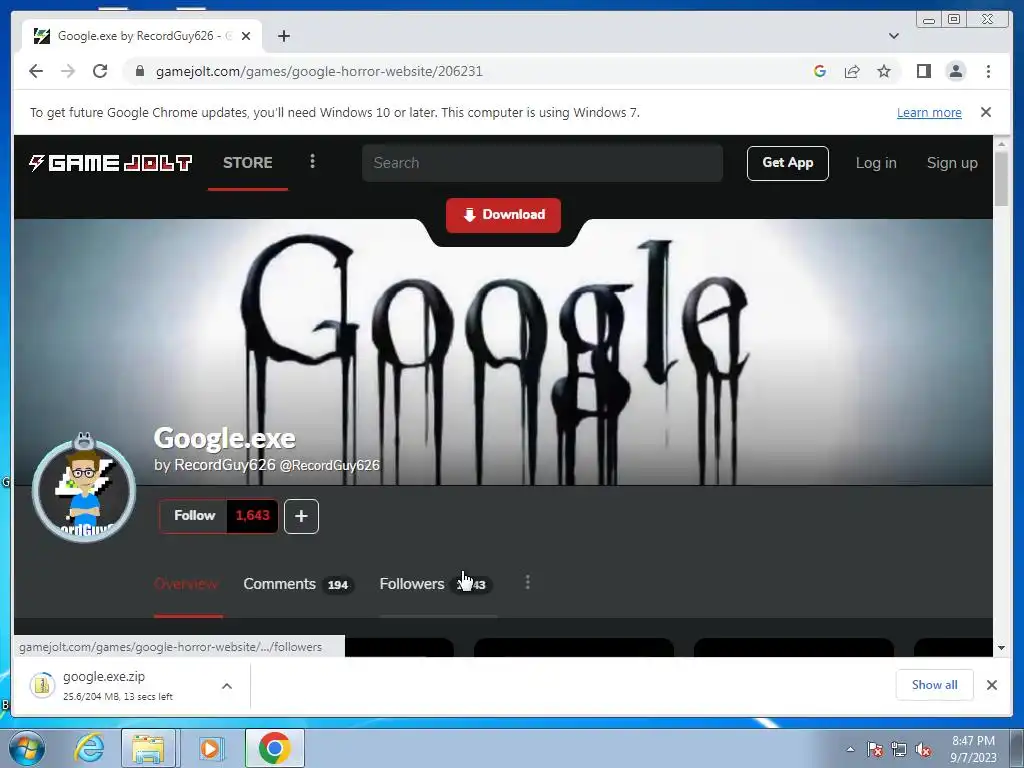1024x768 pixels.
Task: Open the game page tabs more-options dots
Action: (x=528, y=583)
